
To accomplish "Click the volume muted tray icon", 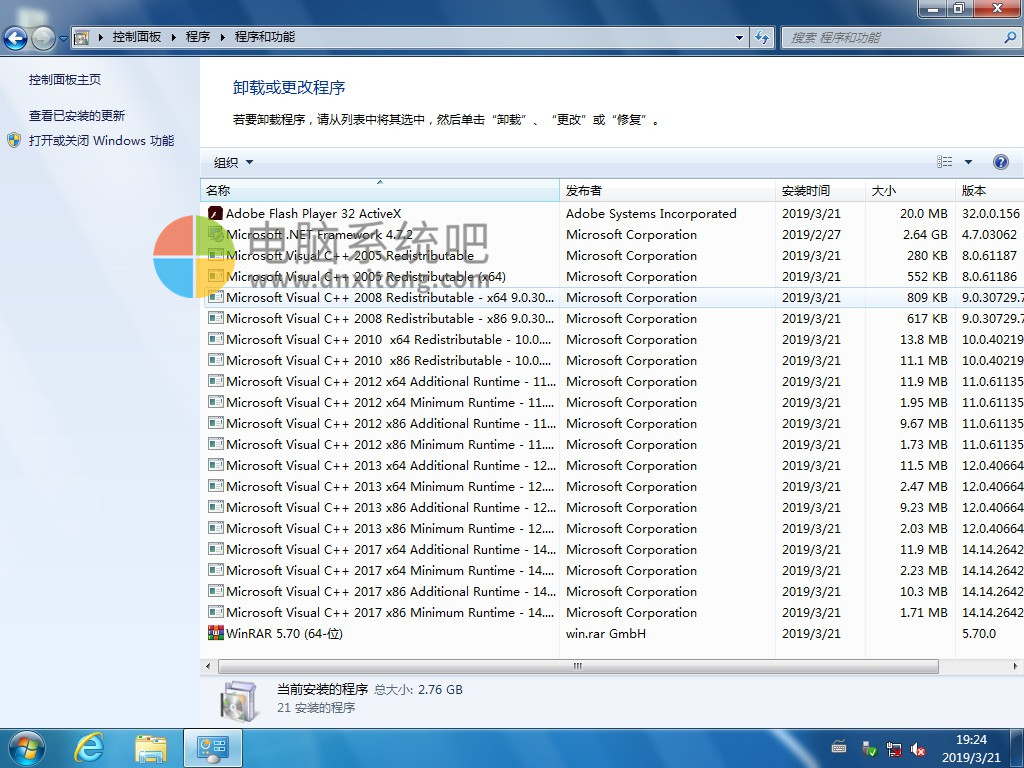I will (x=918, y=749).
